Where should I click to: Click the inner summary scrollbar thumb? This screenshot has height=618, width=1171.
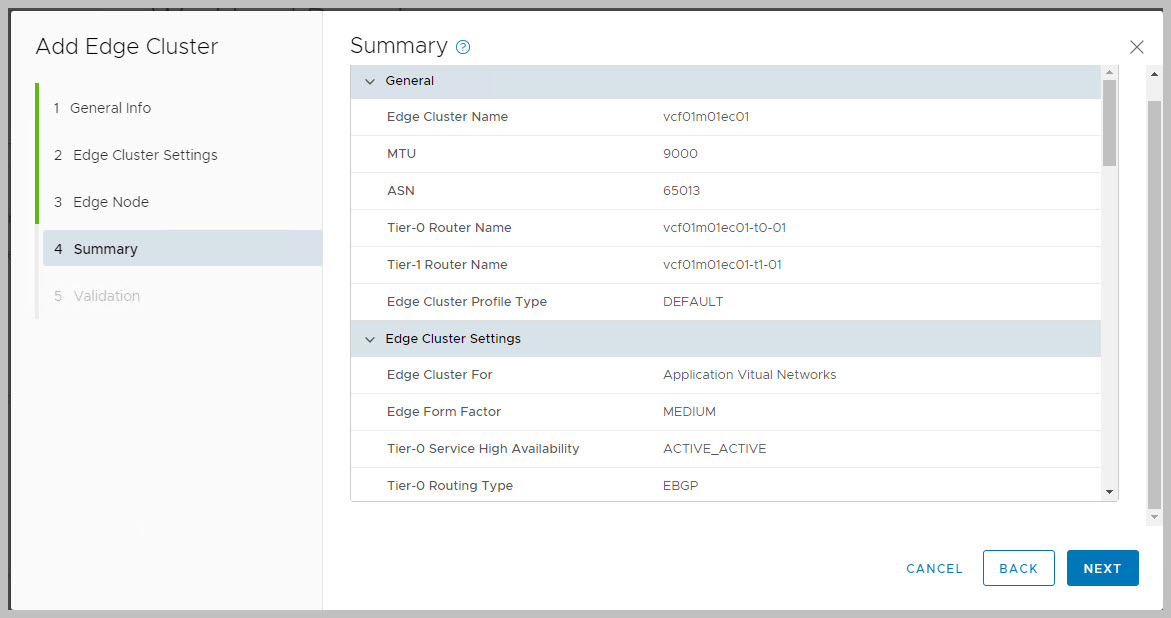1109,122
